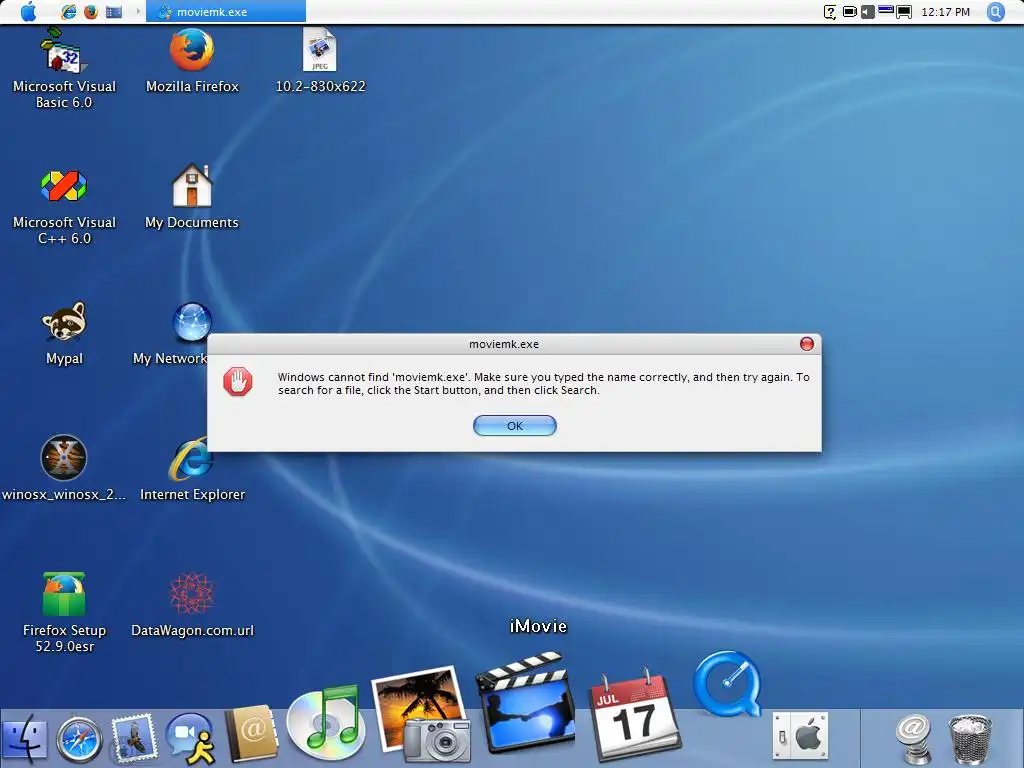Open iMovie clapperboard in the dock

[526, 701]
